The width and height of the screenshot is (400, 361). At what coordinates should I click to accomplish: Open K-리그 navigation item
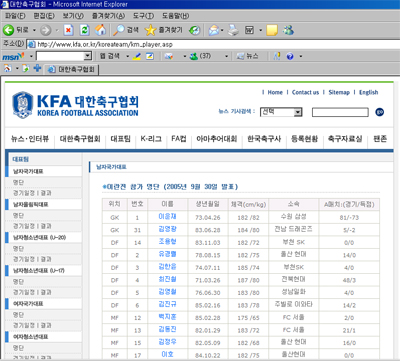tap(151, 139)
